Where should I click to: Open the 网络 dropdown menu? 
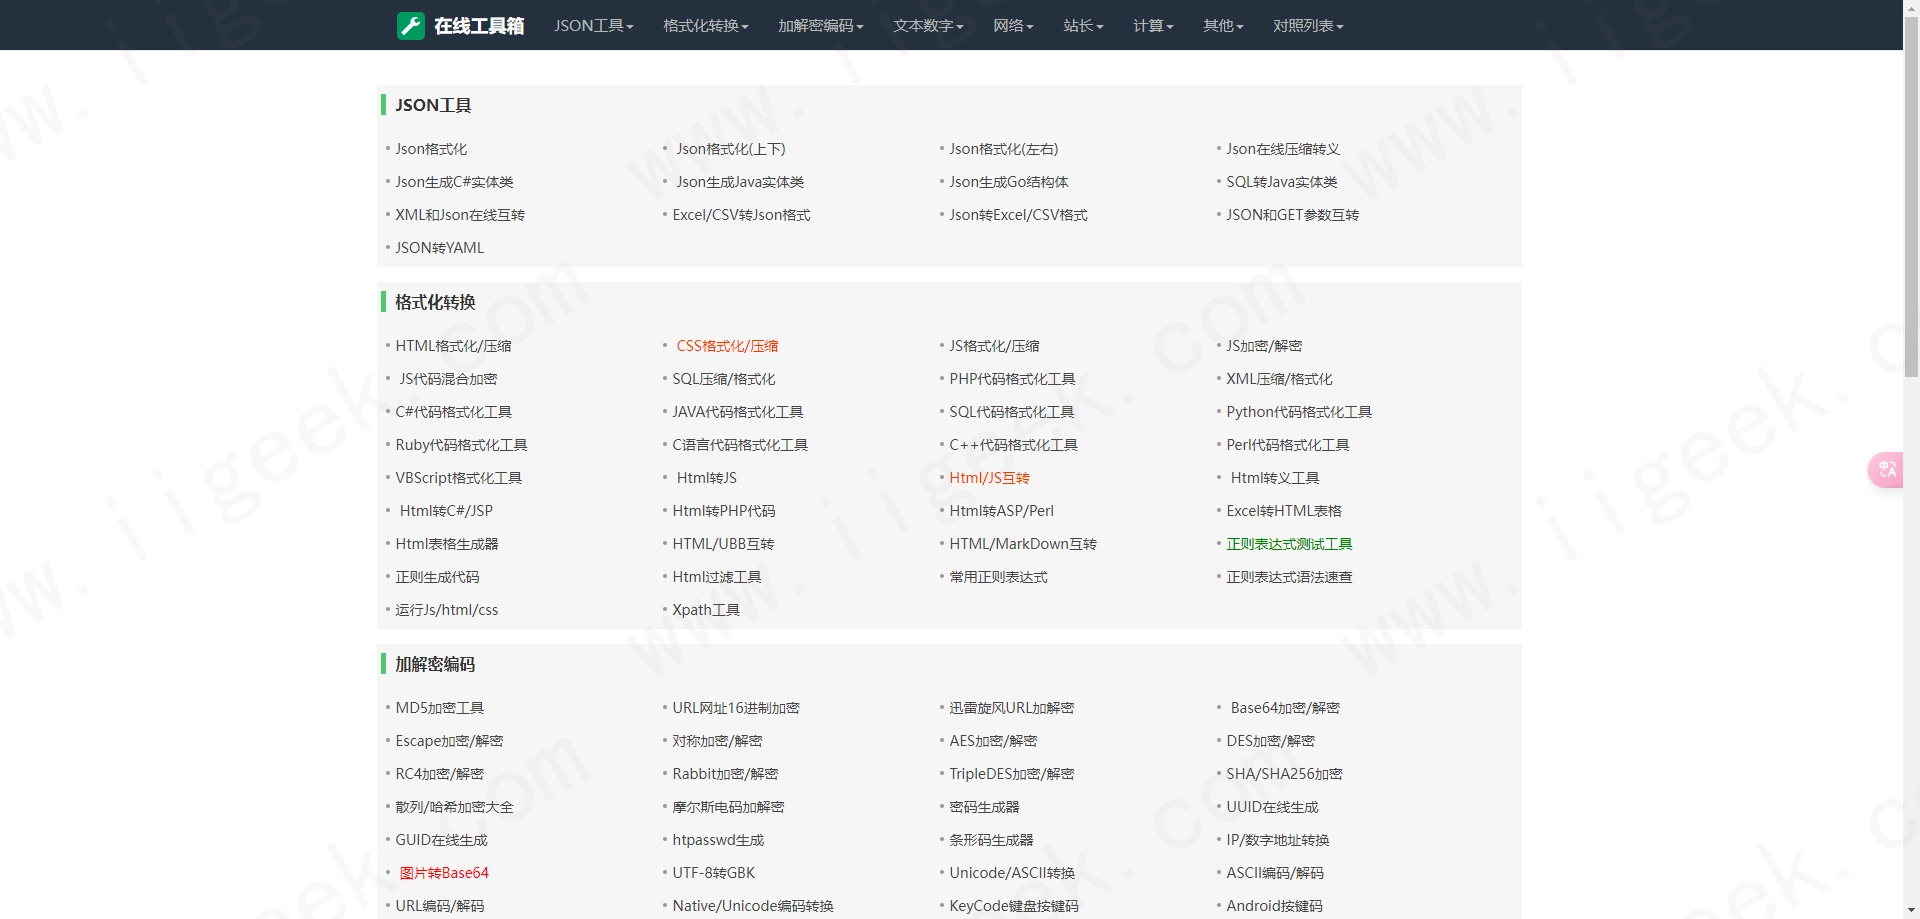[x=1013, y=26]
